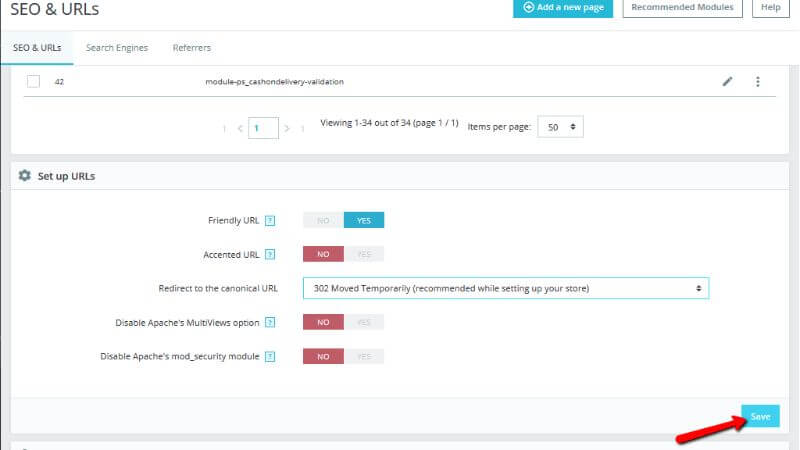This screenshot has width=800, height=450.
Task: Set Disable Apache's MultiViews option to YES
Action: tap(364, 322)
